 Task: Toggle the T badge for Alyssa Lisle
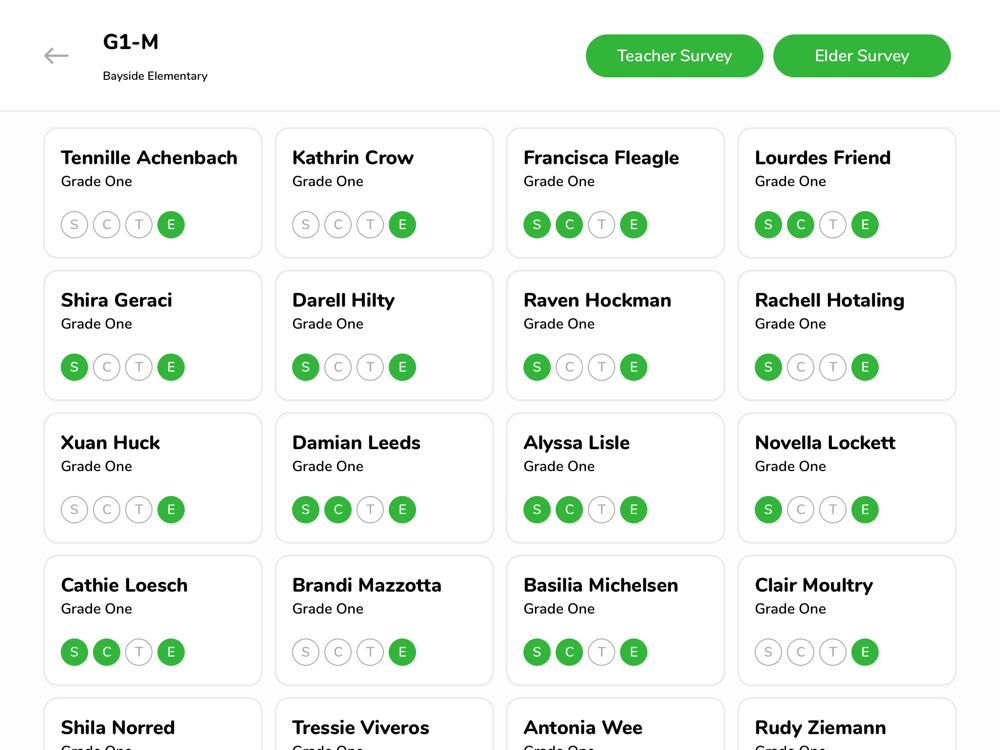[601, 510]
